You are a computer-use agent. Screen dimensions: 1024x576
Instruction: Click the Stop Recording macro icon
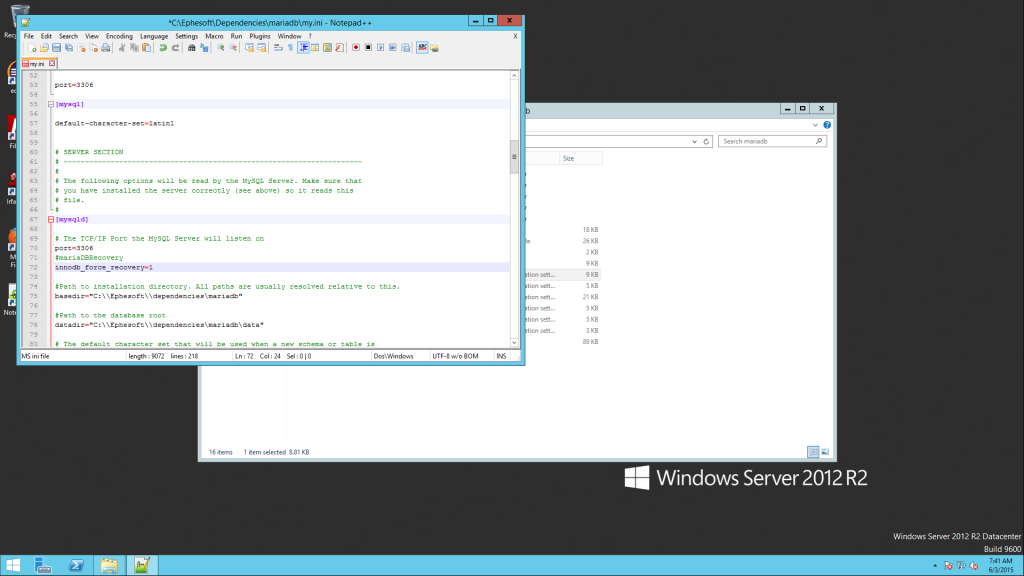(x=368, y=48)
